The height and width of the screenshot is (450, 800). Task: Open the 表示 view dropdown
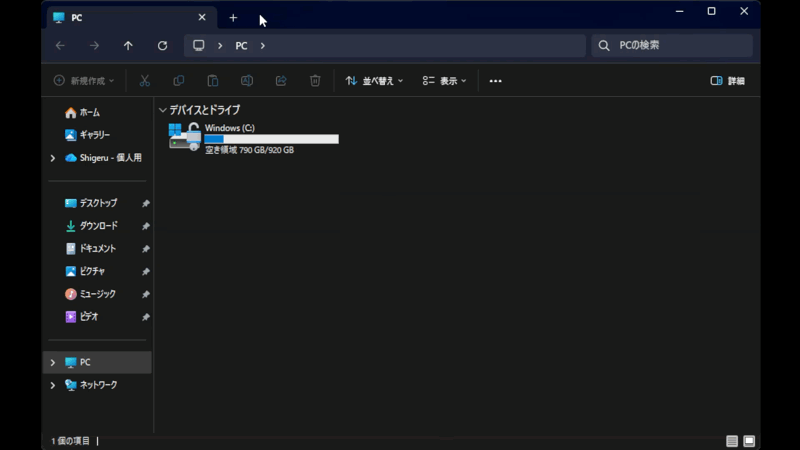(444, 81)
